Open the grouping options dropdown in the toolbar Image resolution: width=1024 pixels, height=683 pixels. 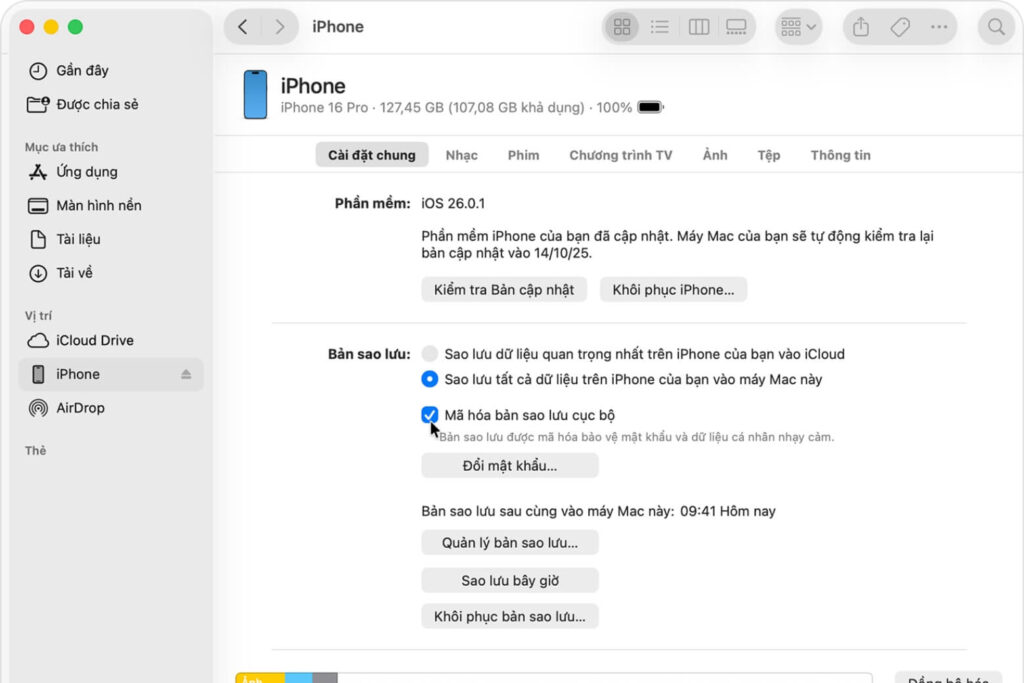(x=797, y=27)
